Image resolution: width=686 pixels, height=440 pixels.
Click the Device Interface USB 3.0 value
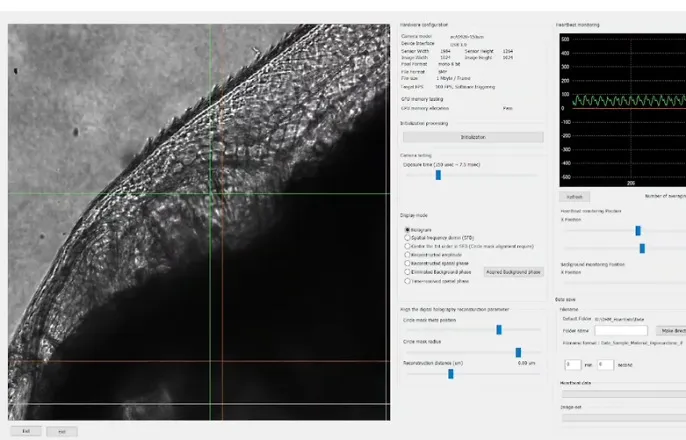coord(458,44)
